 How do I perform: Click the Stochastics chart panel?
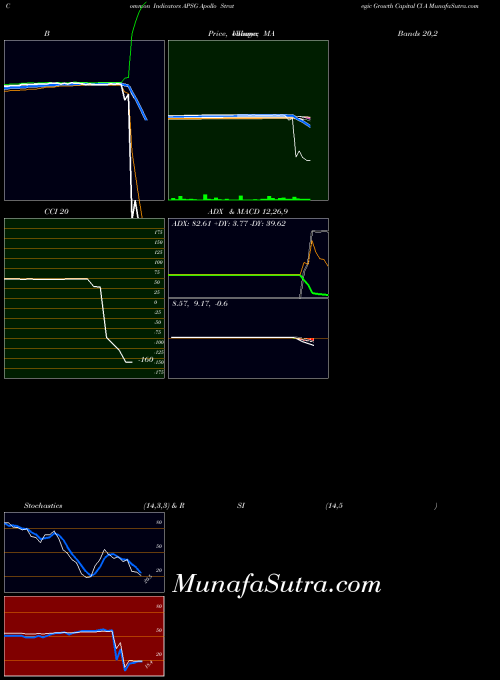pyautogui.click(x=85, y=552)
